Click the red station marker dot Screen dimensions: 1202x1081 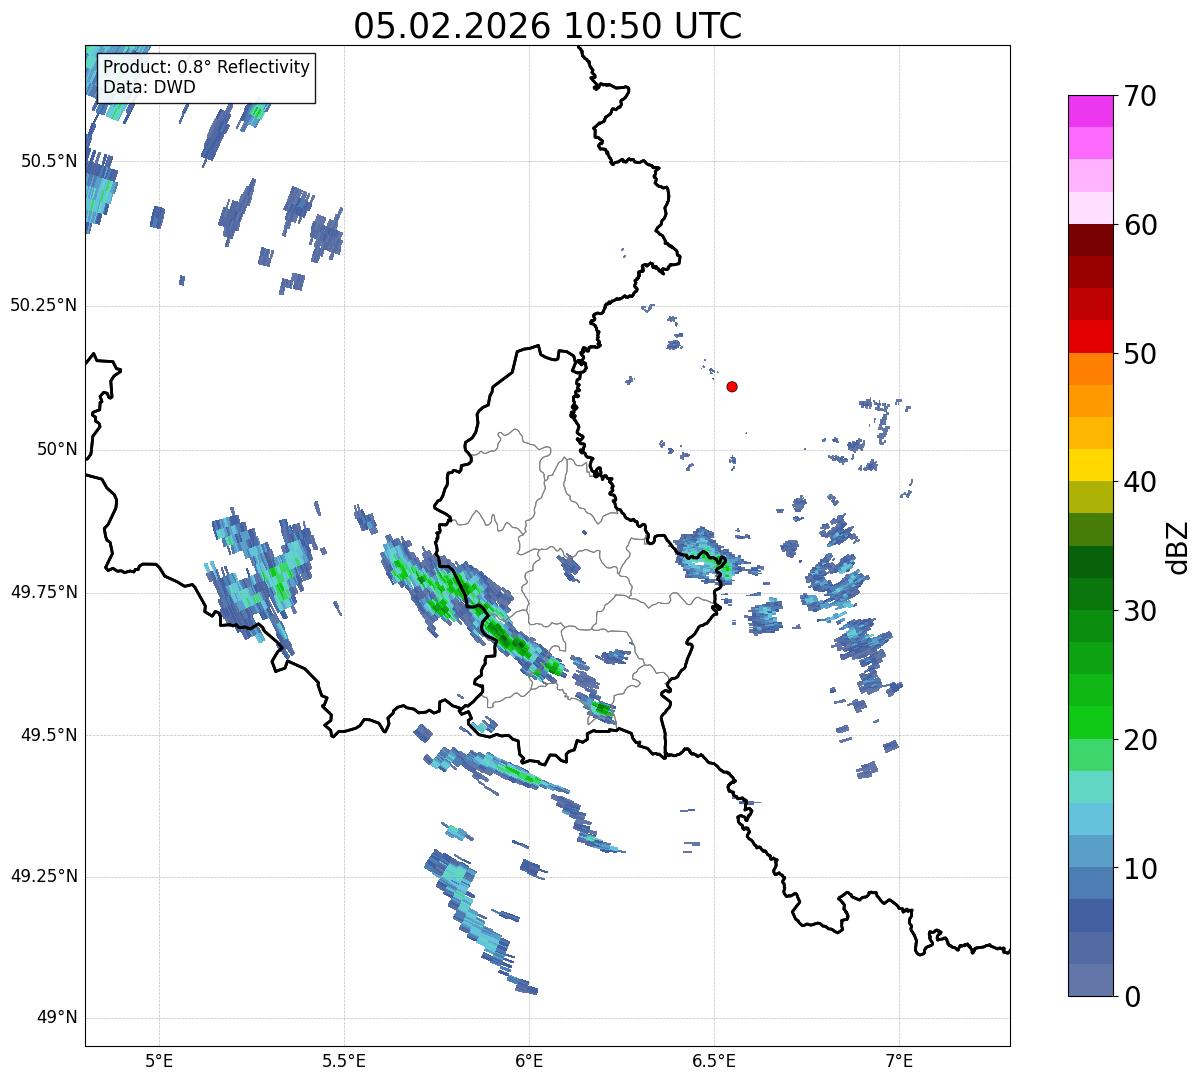point(732,386)
